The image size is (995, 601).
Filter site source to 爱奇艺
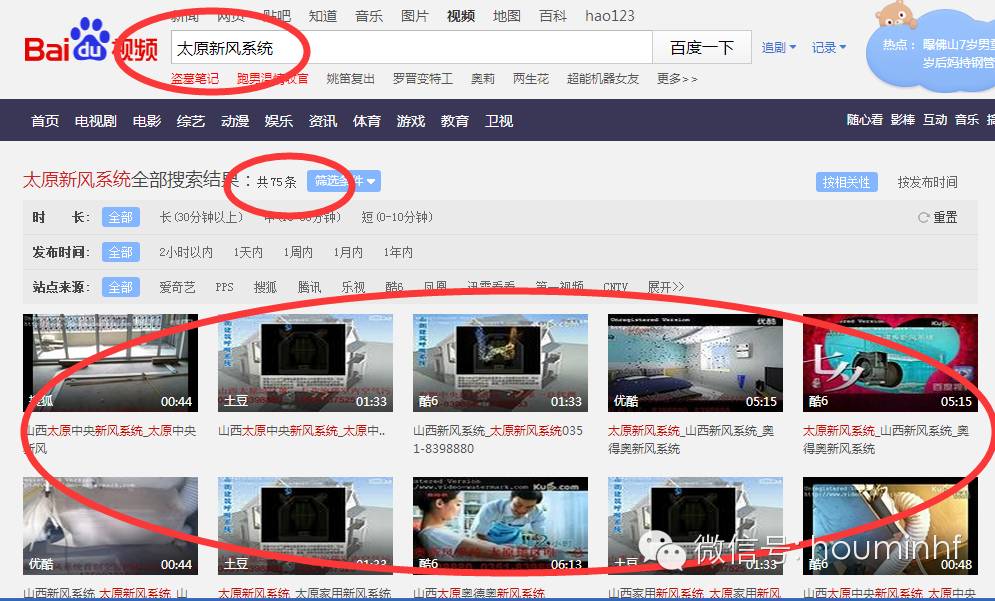click(178, 287)
